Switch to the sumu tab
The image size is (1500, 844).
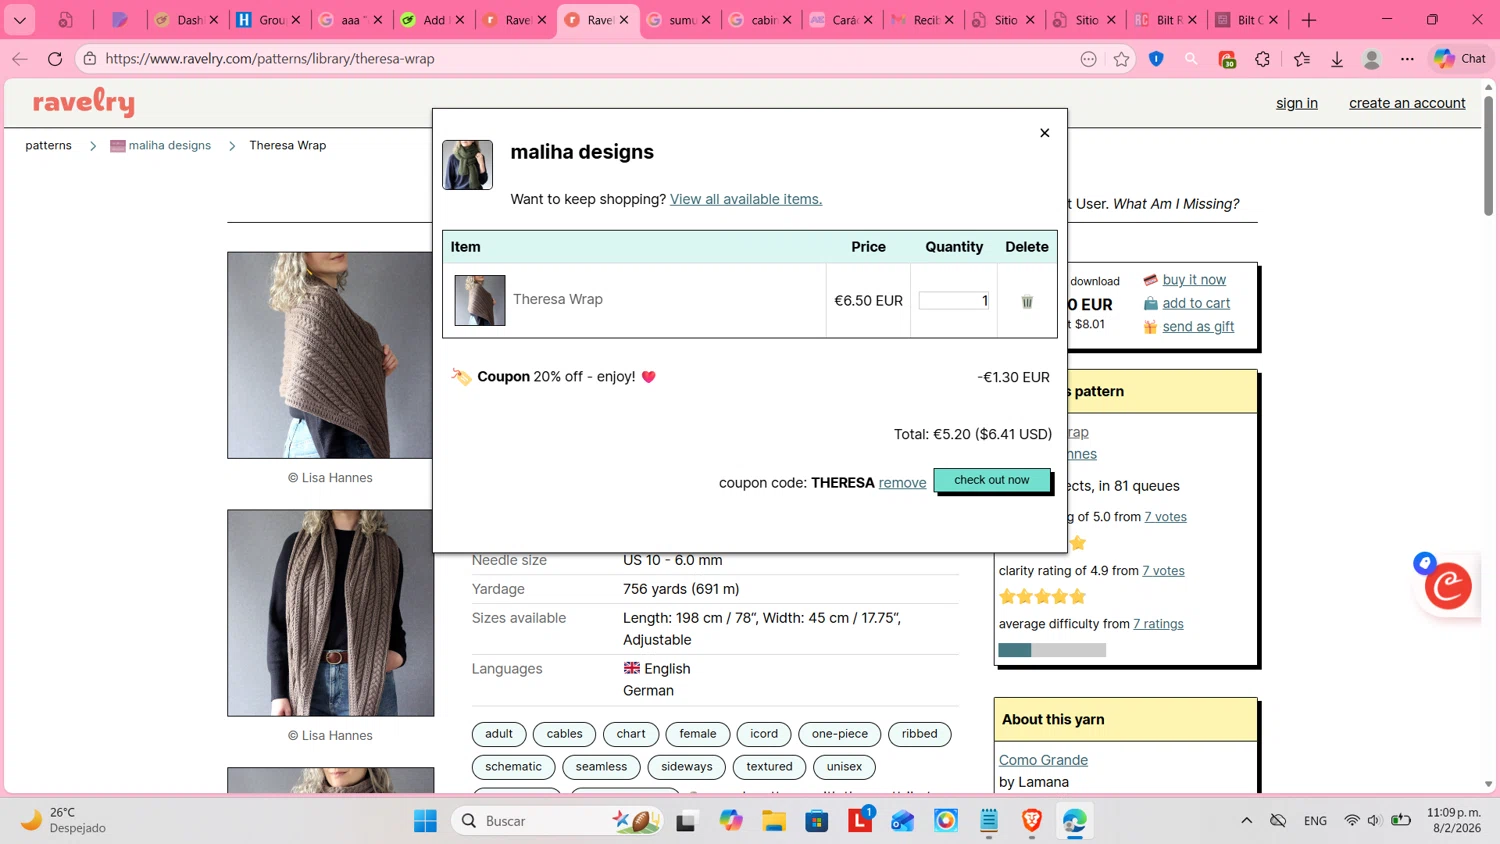pyautogui.click(x=680, y=20)
